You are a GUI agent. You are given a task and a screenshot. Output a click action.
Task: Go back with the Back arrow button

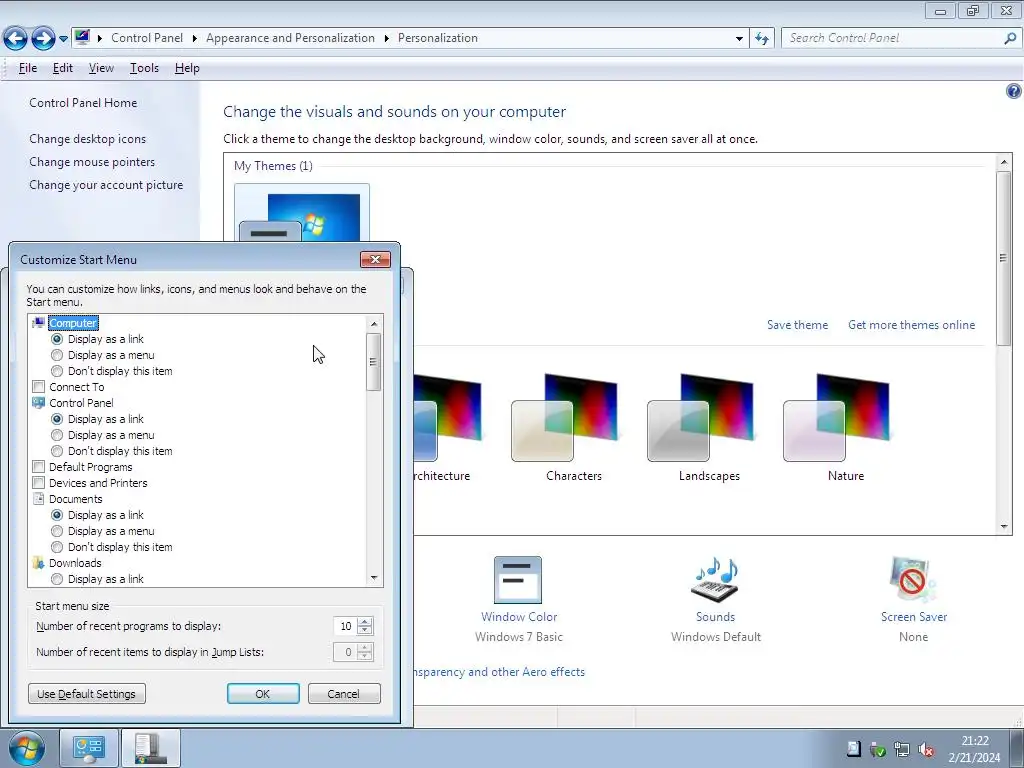[x=16, y=39]
